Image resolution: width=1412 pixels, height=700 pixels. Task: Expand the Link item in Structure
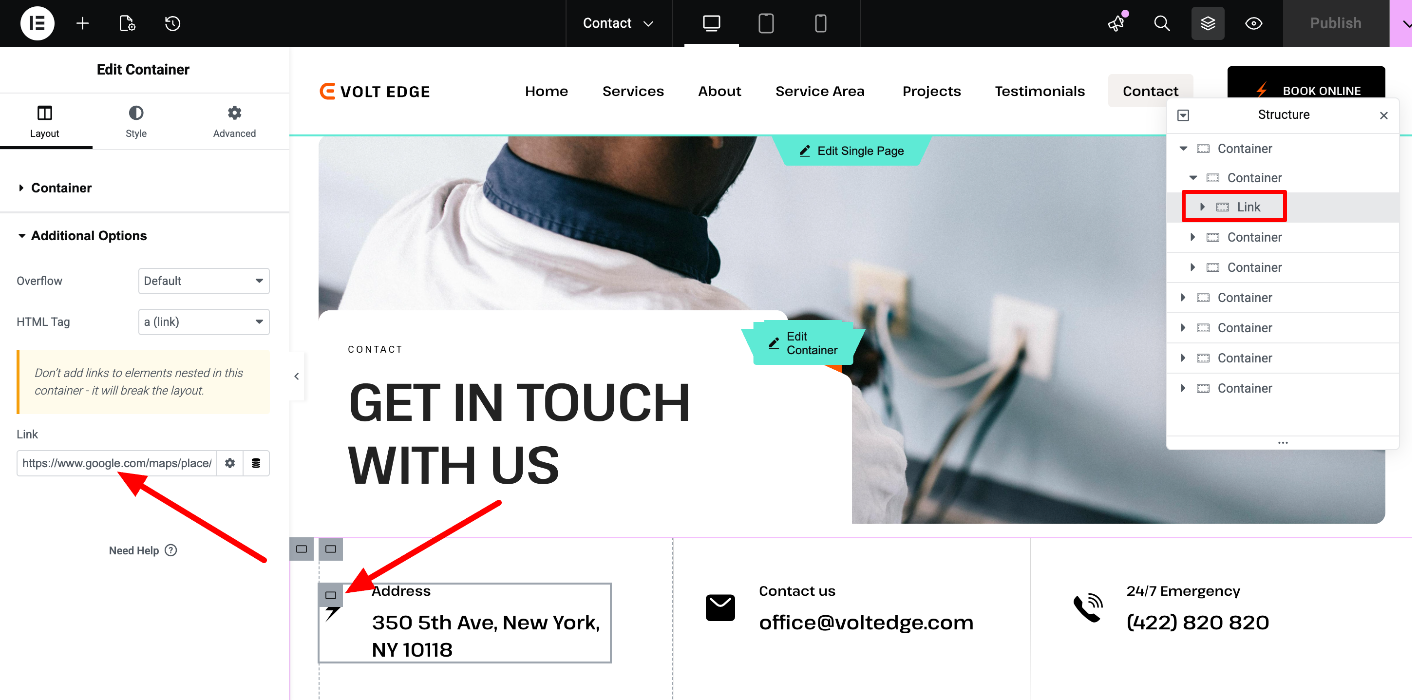coord(1203,207)
